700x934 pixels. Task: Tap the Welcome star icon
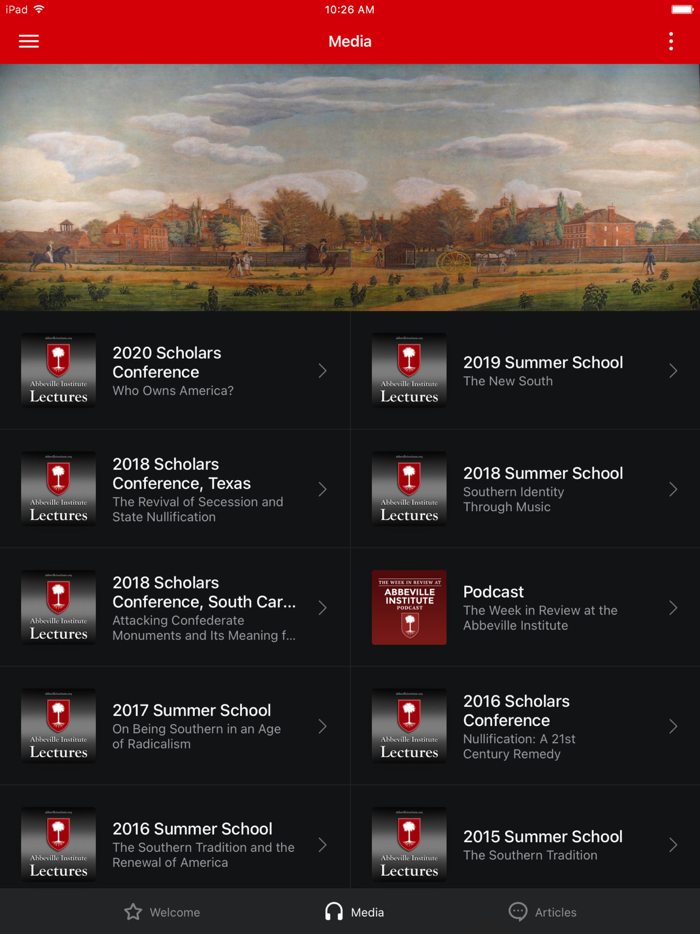[133, 912]
